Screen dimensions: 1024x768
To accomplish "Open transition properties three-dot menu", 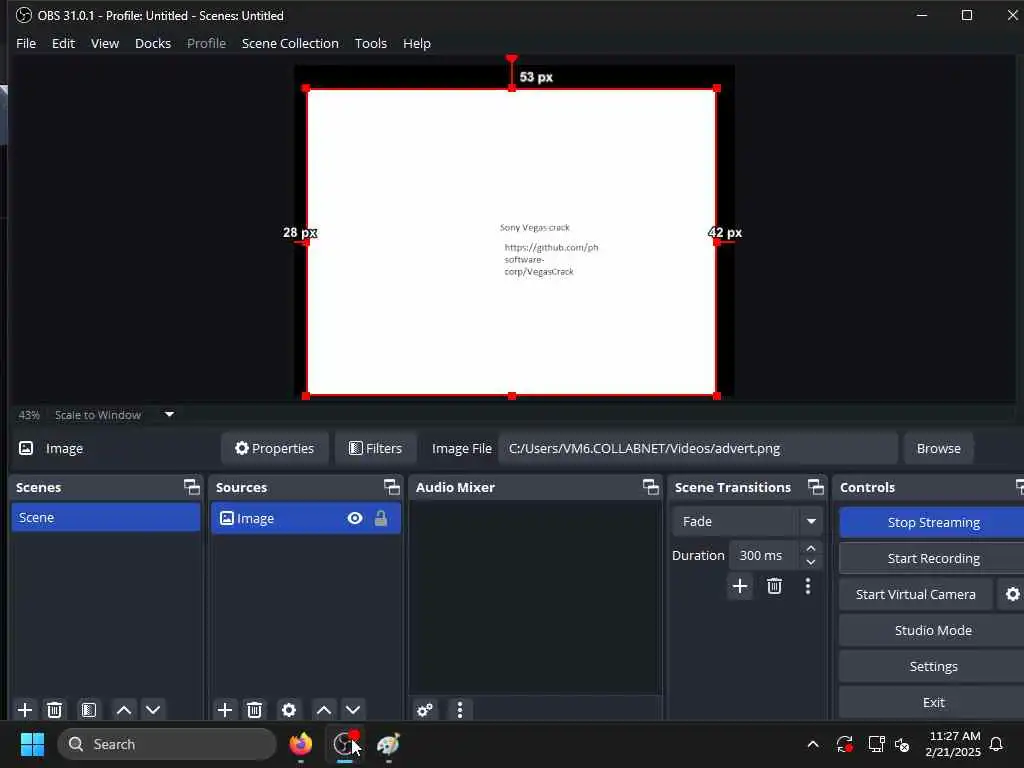I will tap(808, 586).
